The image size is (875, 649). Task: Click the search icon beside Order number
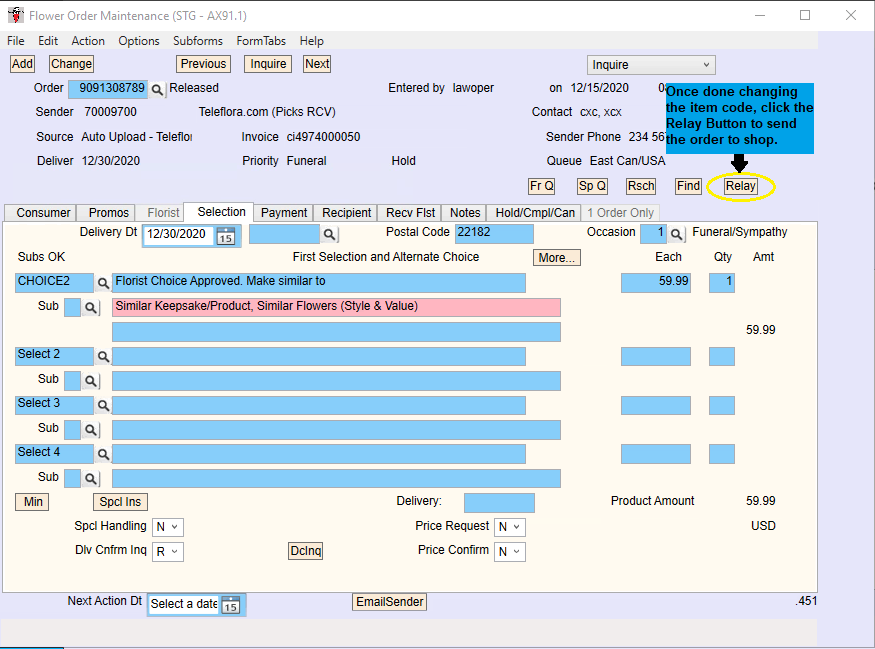pos(157,89)
